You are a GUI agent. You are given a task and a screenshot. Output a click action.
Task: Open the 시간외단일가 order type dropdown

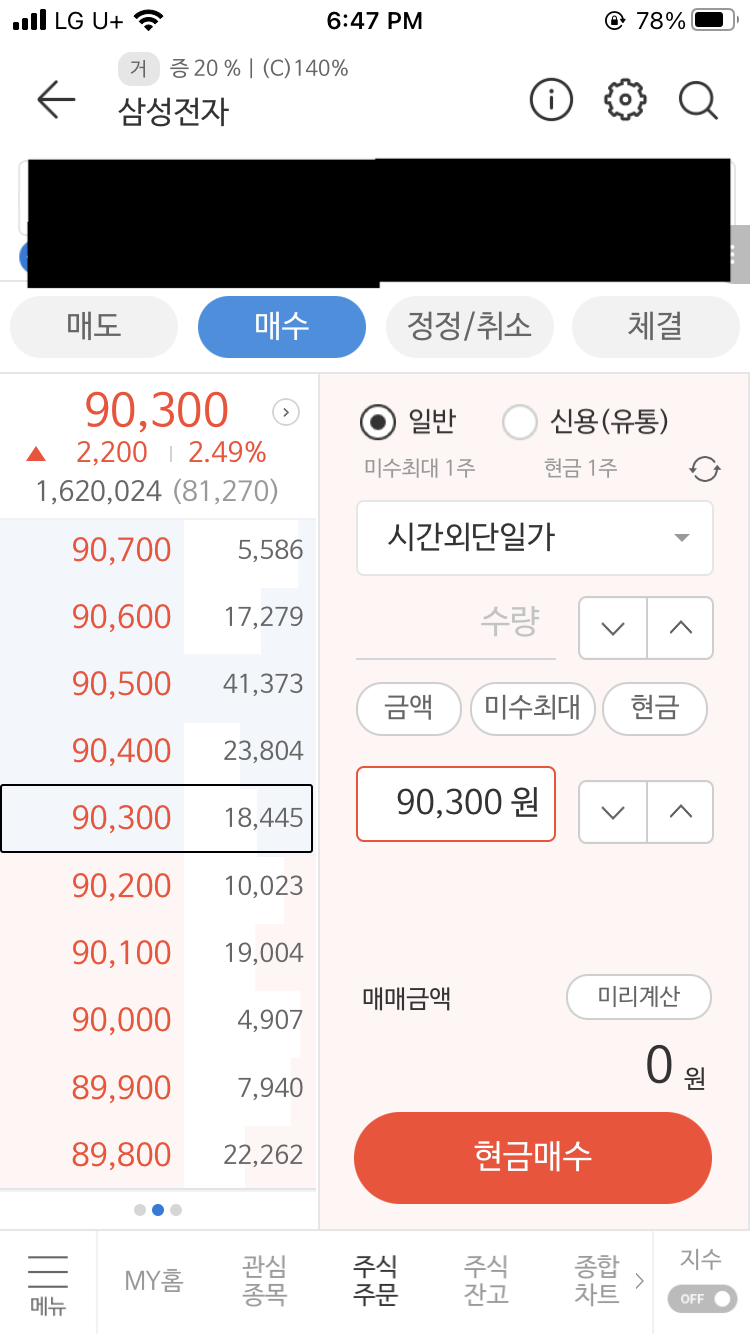click(534, 538)
